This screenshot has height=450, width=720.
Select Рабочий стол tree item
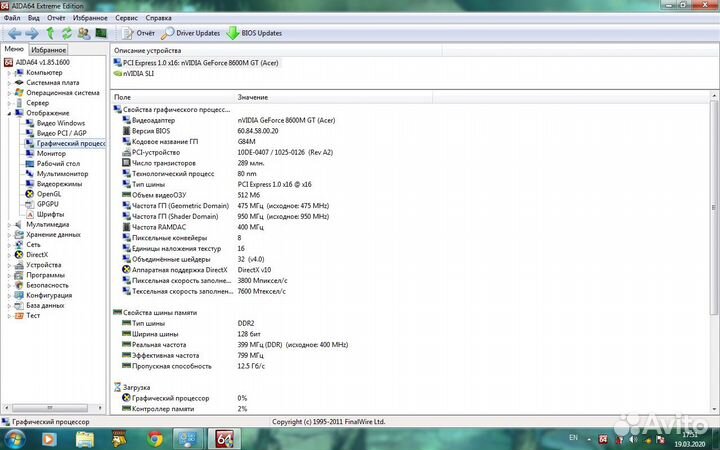[x=58, y=163]
